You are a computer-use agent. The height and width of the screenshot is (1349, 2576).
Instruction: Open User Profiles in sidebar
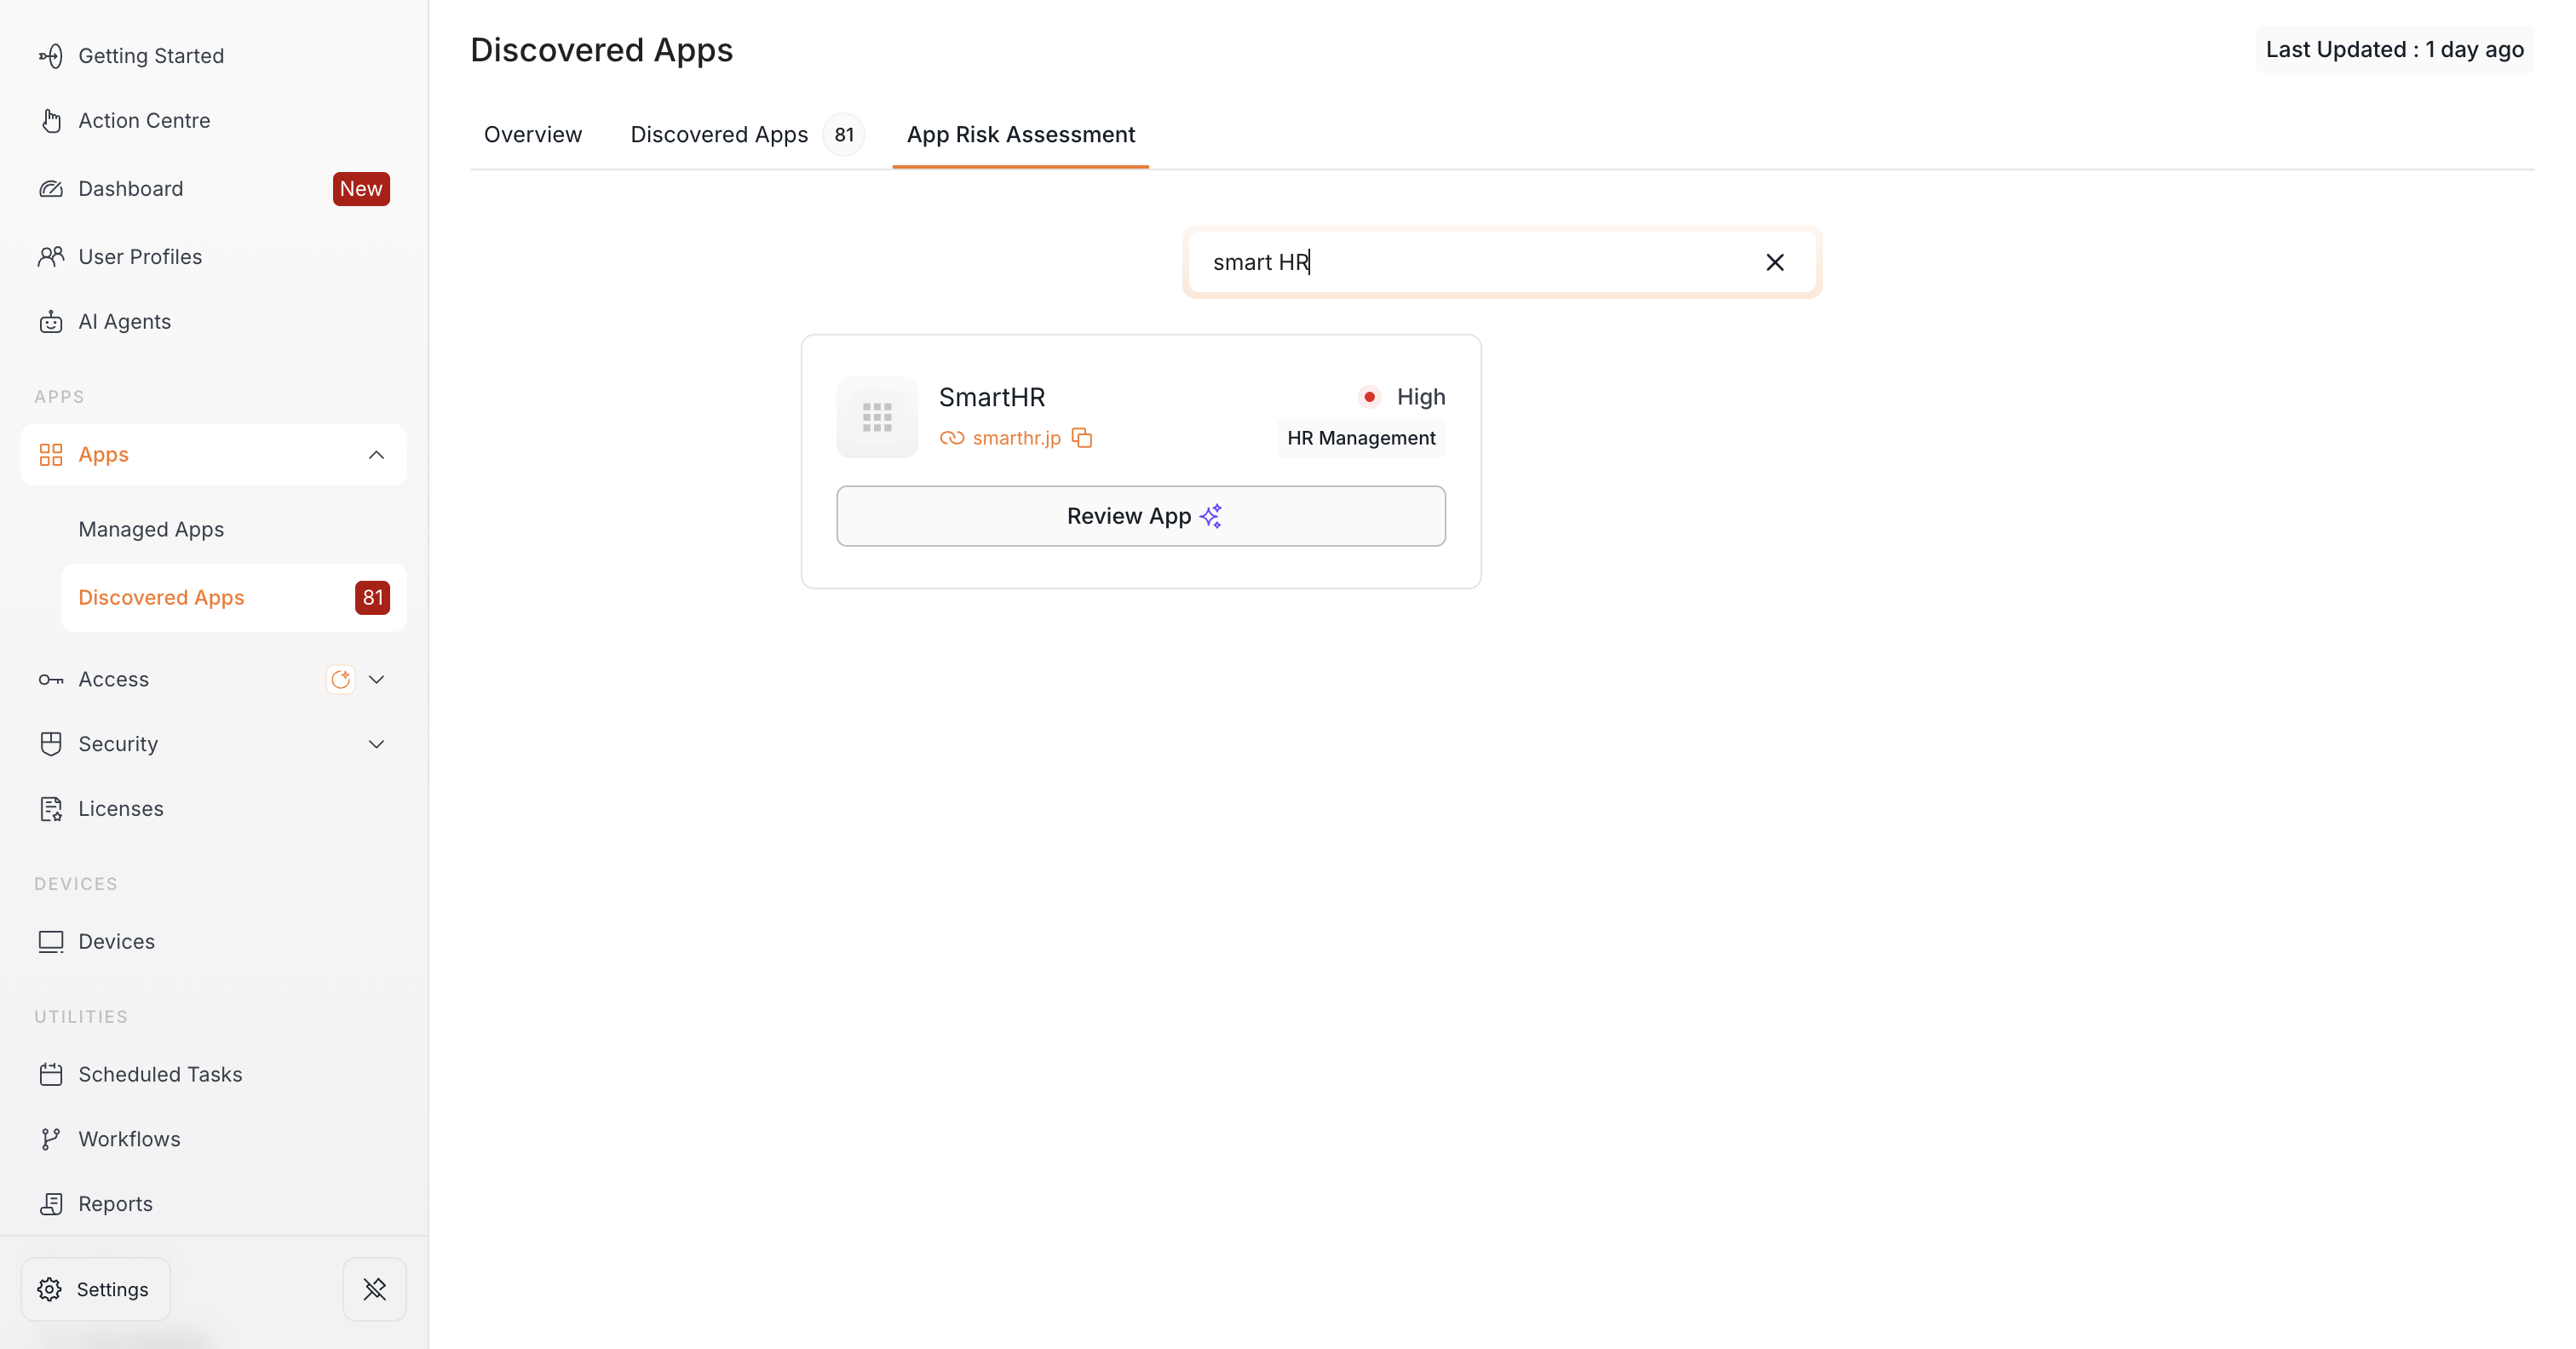pos(140,257)
